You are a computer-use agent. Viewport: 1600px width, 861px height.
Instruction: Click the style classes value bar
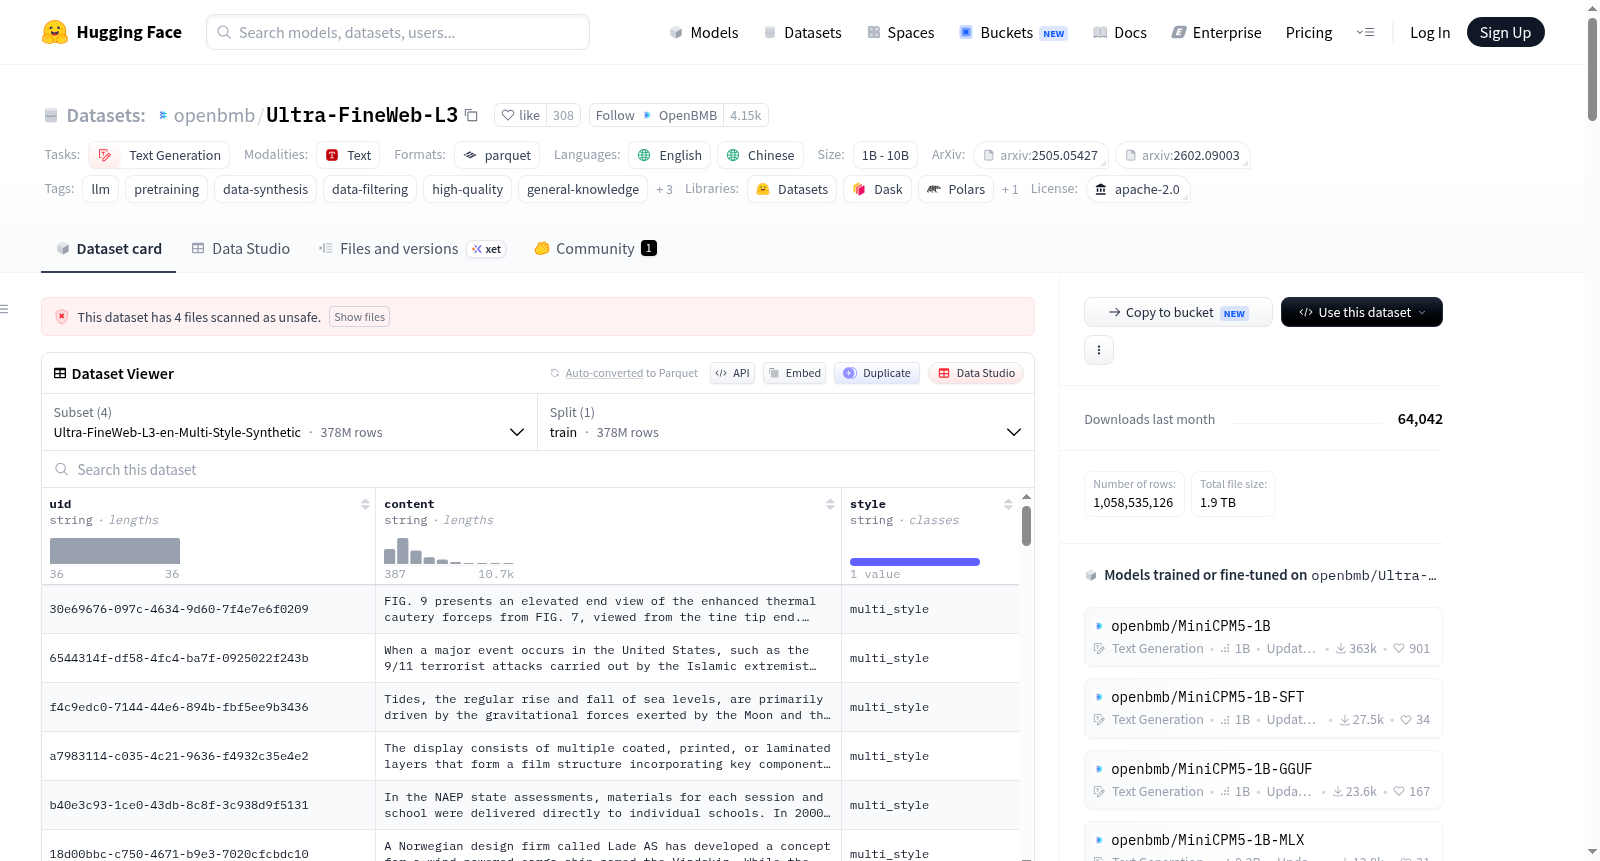pyautogui.click(x=915, y=562)
